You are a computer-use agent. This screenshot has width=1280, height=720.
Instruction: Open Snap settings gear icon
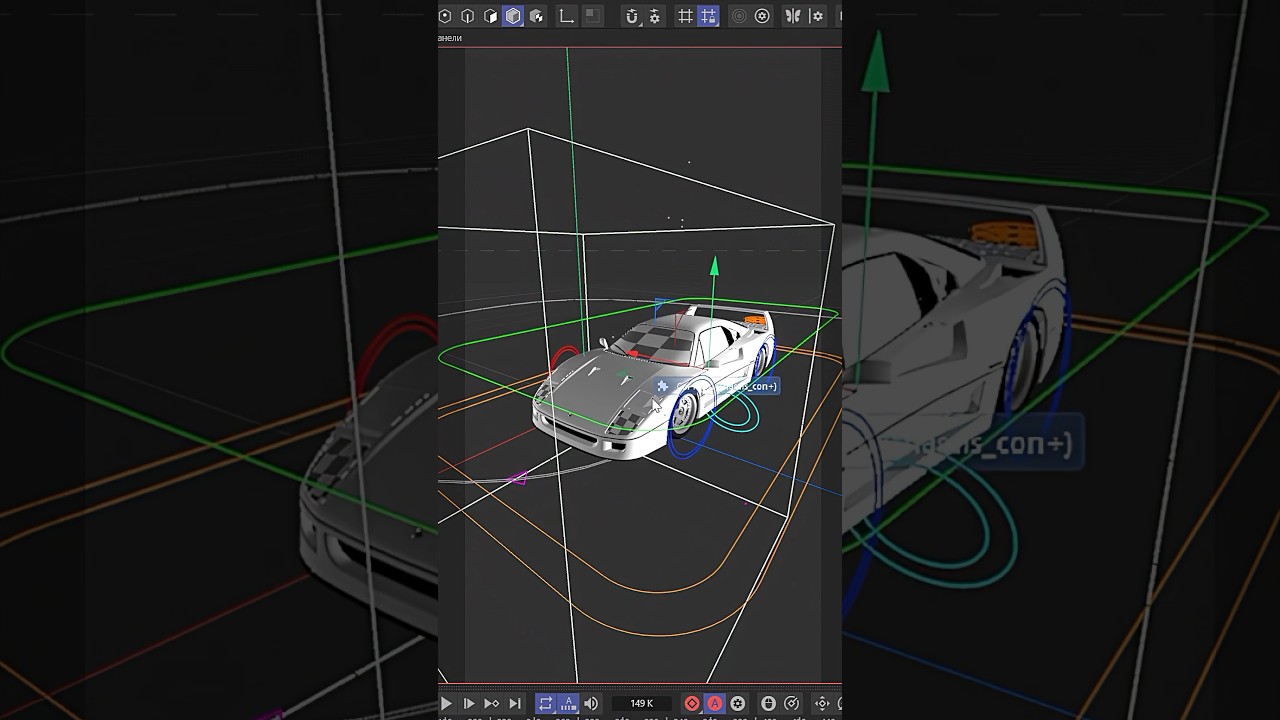[655, 16]
